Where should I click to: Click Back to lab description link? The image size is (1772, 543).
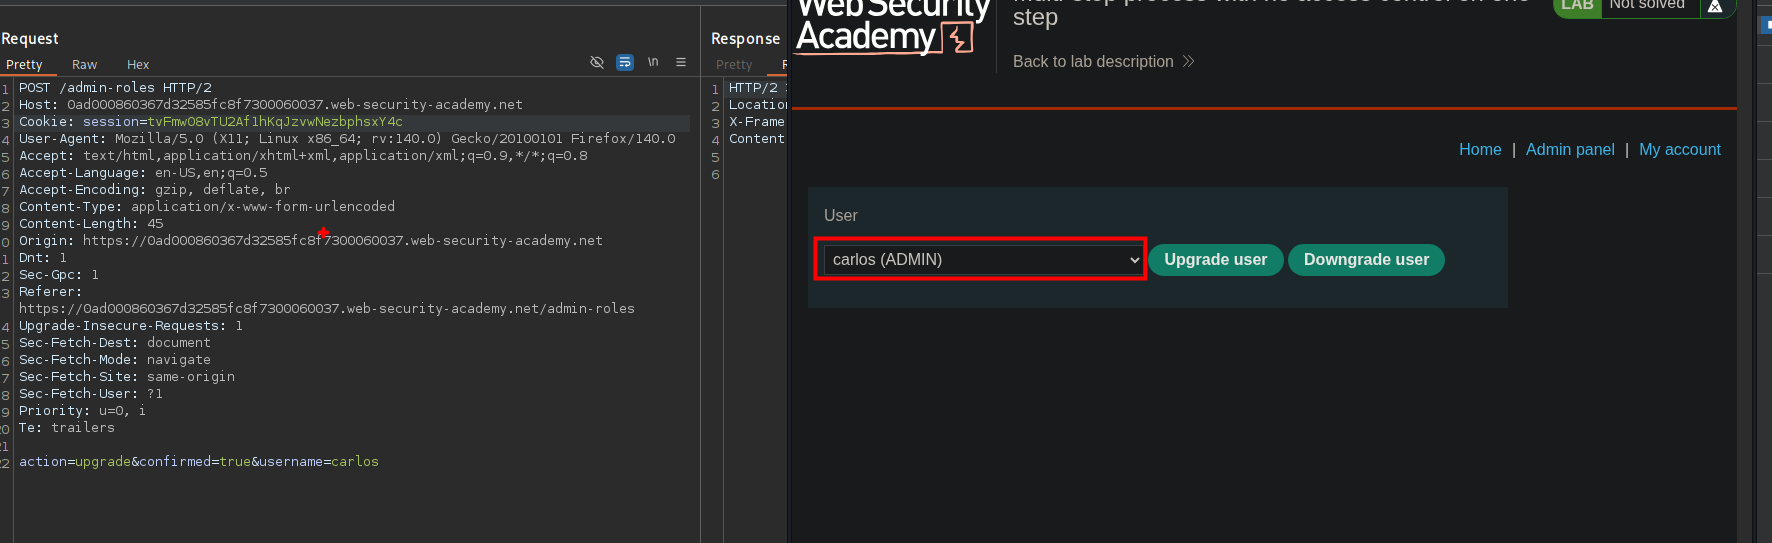[1093, 62]
